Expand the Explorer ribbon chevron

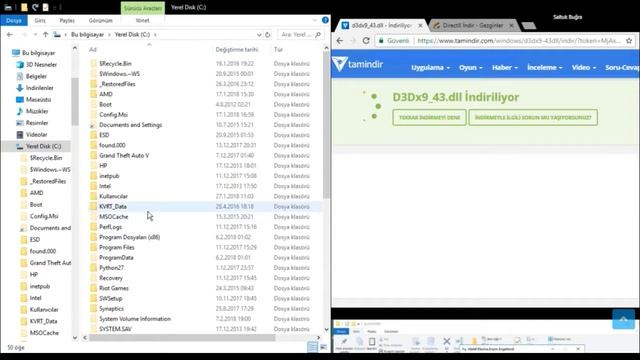[x=315, y=20]
